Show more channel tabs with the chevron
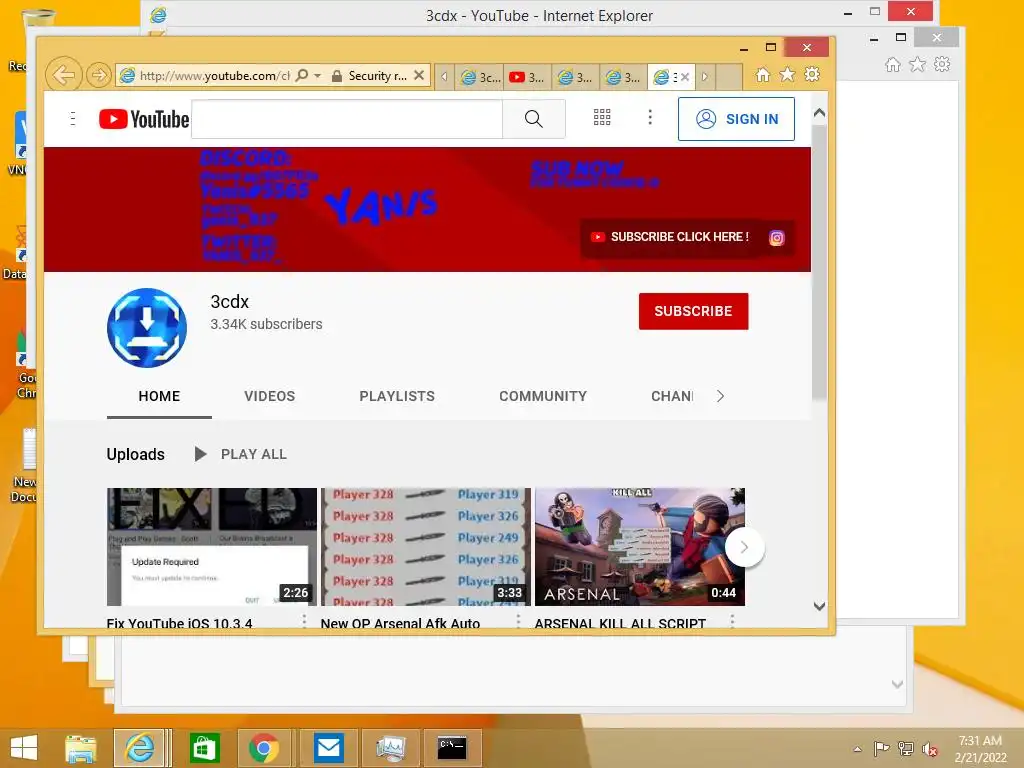The image size is (1024, 768). (x=720, y=396)
